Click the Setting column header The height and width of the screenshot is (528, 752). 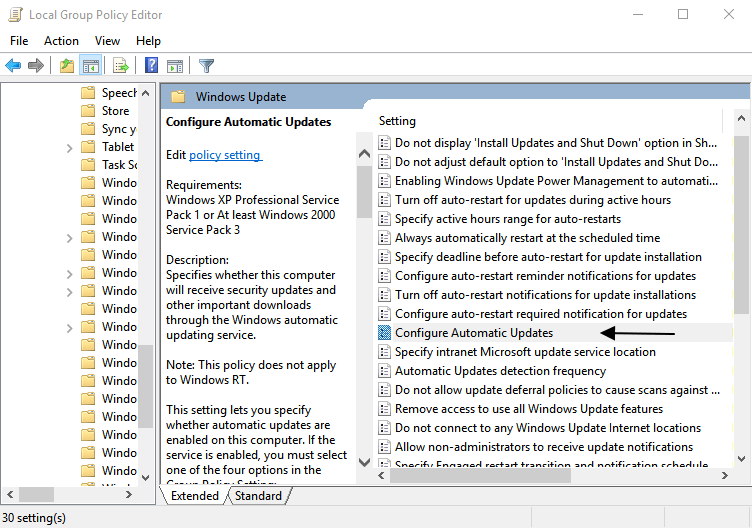(398, 121)
